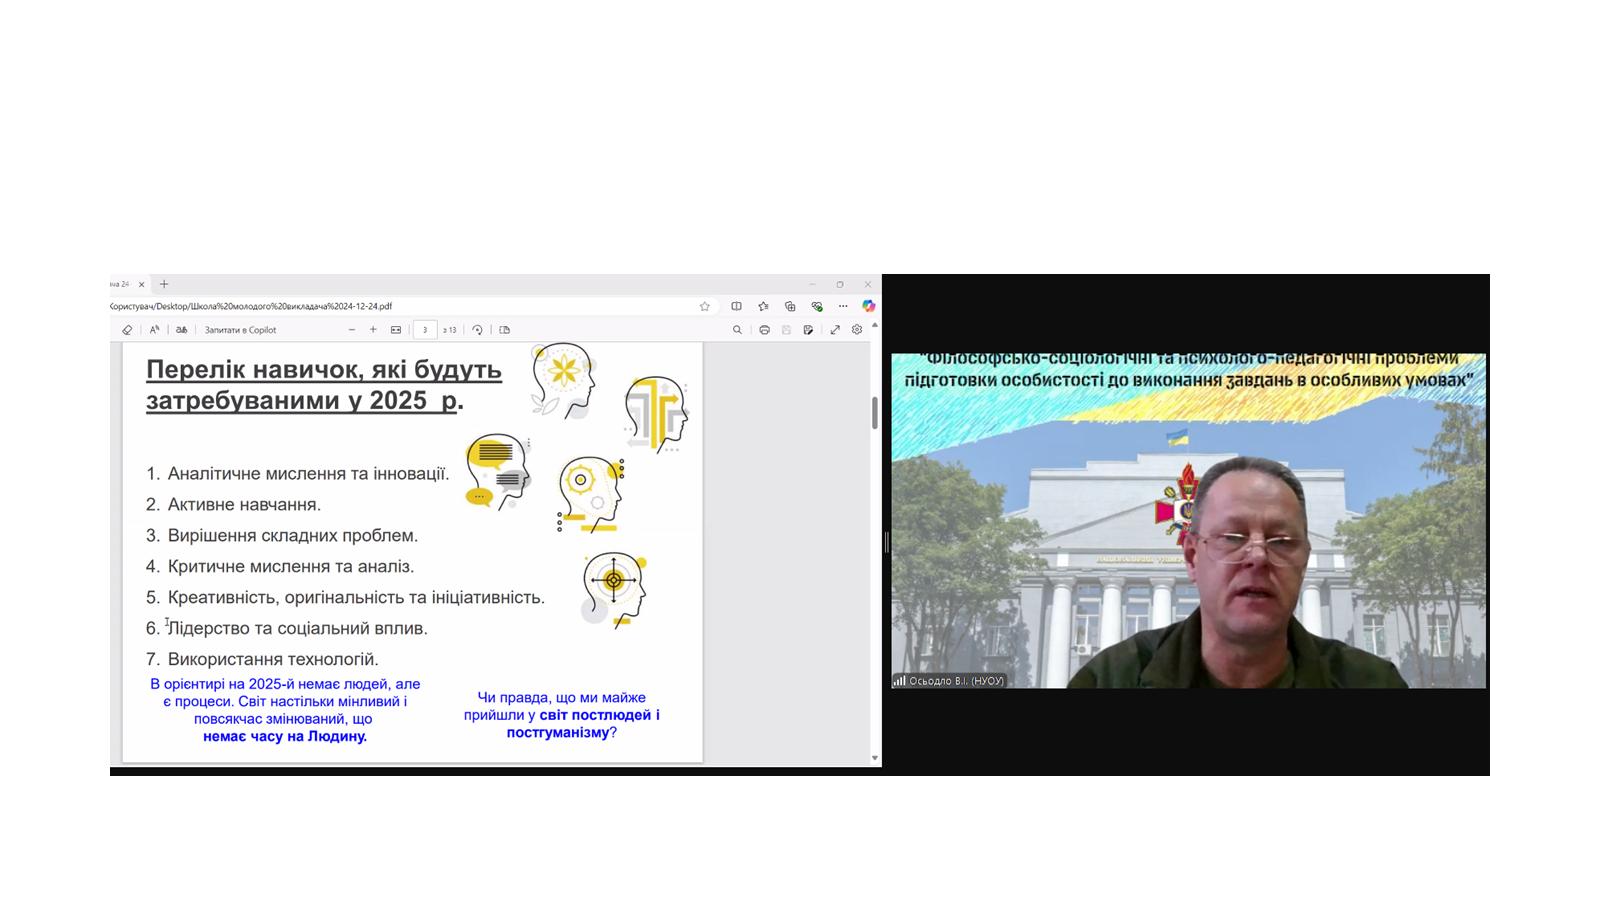The width and height of the screenshot is (1600, 900).
Task: Click the head with flower illustration
Action: pyautogui.click(x=563, y=380)
